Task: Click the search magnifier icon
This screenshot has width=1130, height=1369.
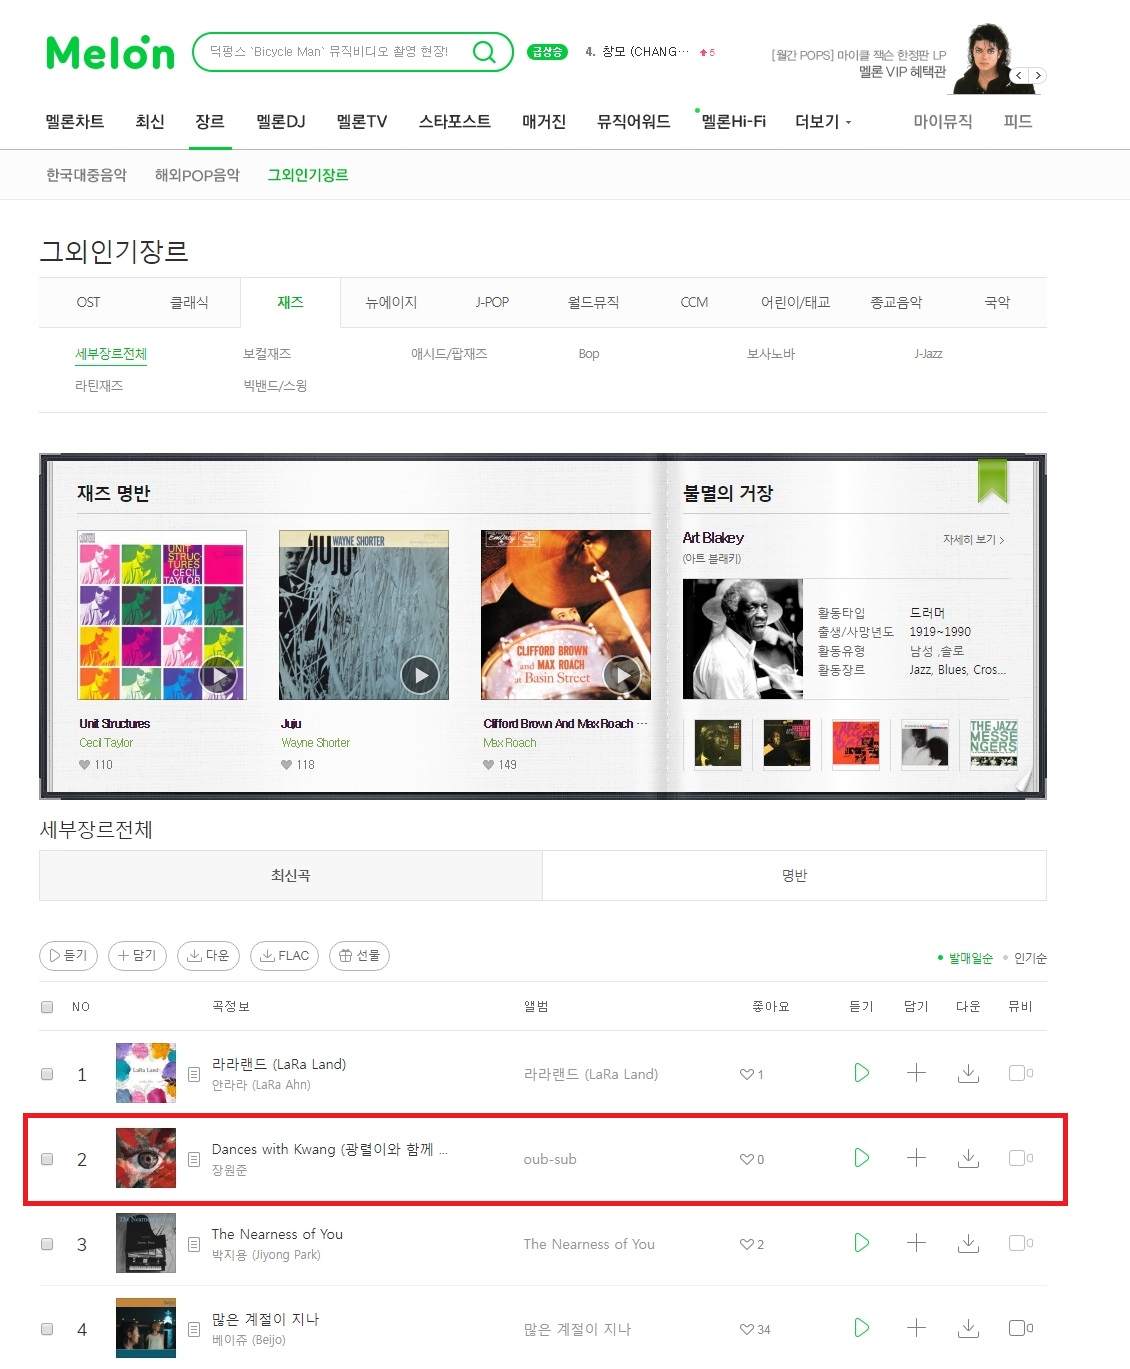Action: click(484, 51)
